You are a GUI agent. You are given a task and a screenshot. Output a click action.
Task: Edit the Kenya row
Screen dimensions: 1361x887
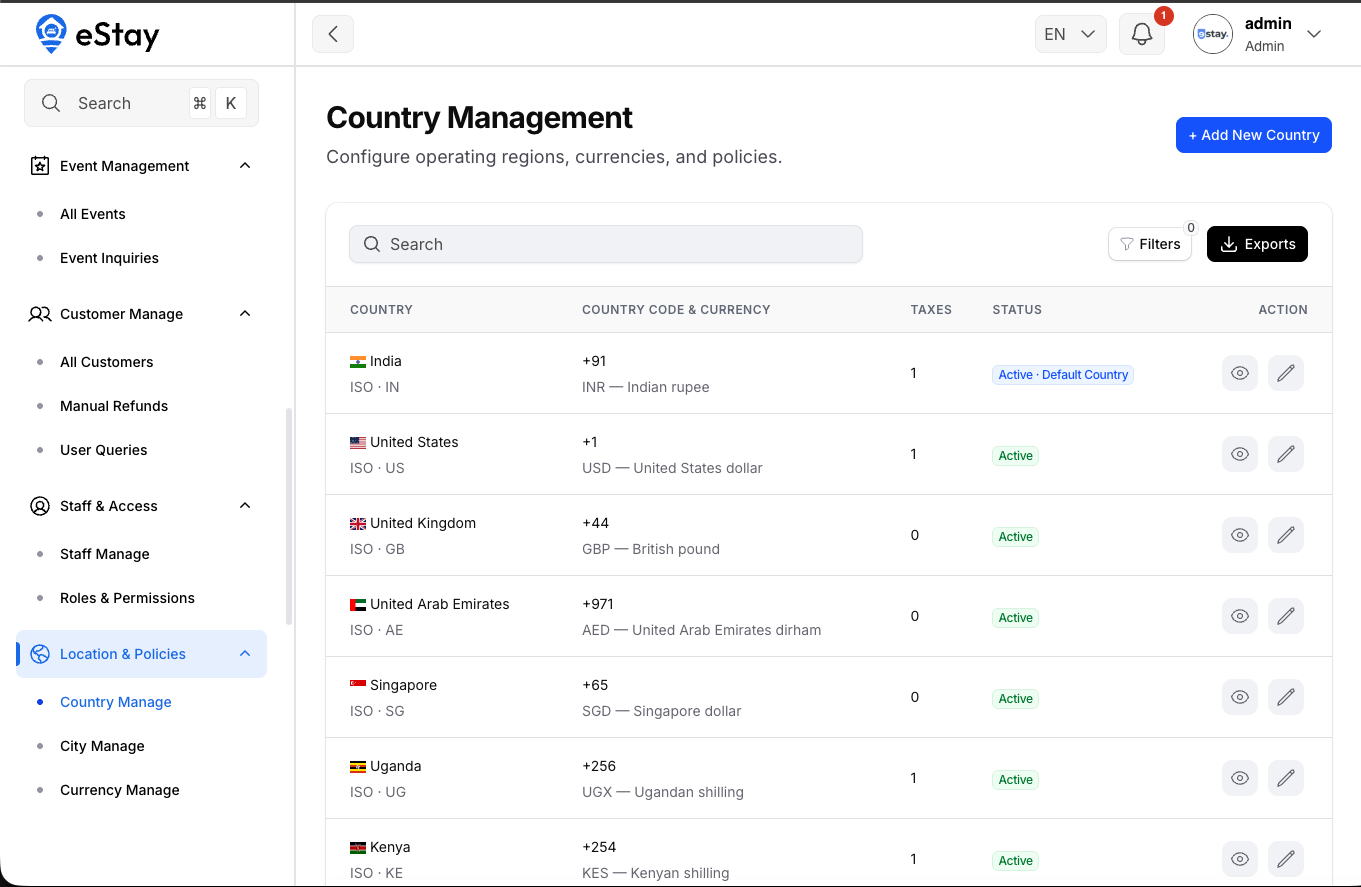(1286, 859)
